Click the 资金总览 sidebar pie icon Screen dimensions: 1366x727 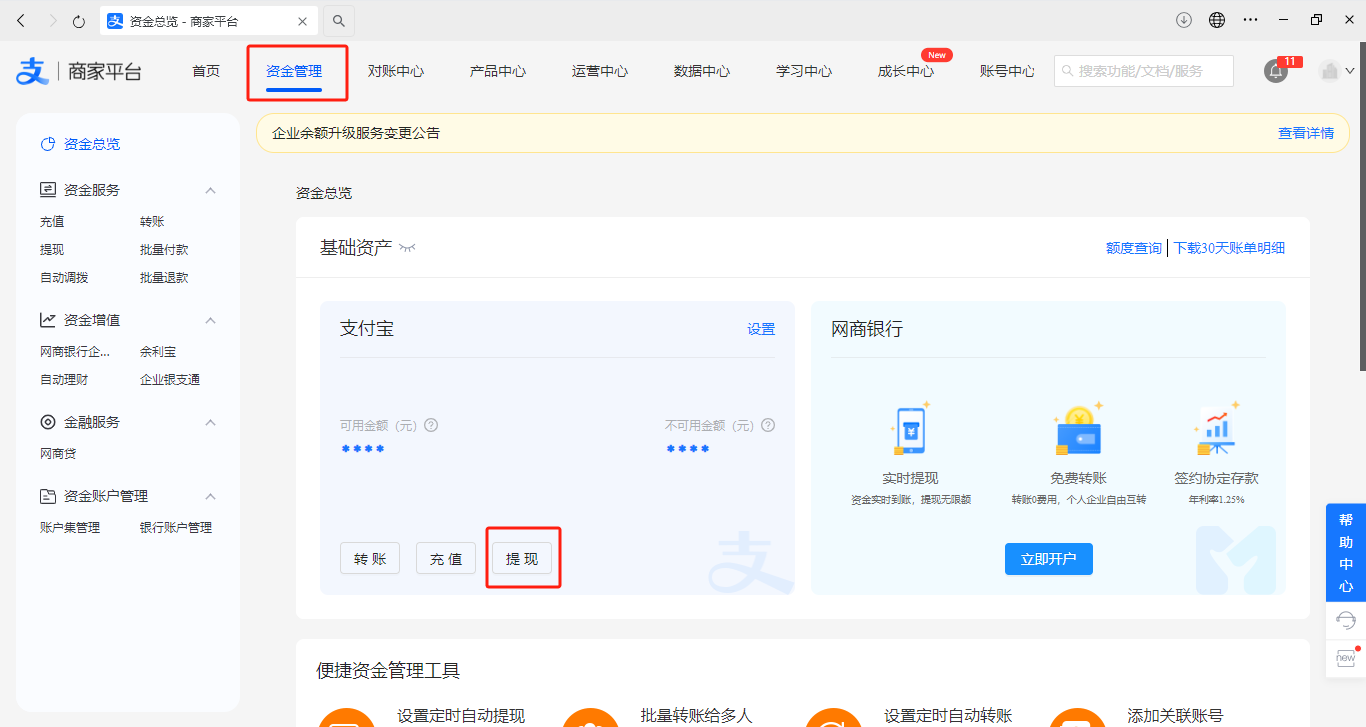(47, 144)
